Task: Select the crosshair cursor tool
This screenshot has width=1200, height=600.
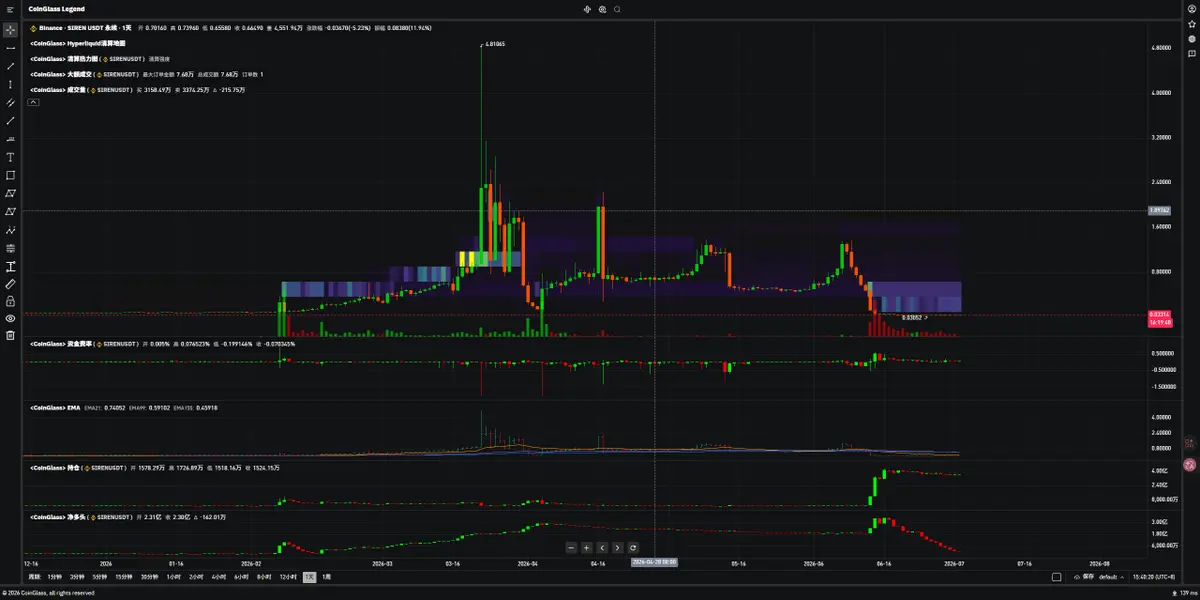Action: pos(10,29)
